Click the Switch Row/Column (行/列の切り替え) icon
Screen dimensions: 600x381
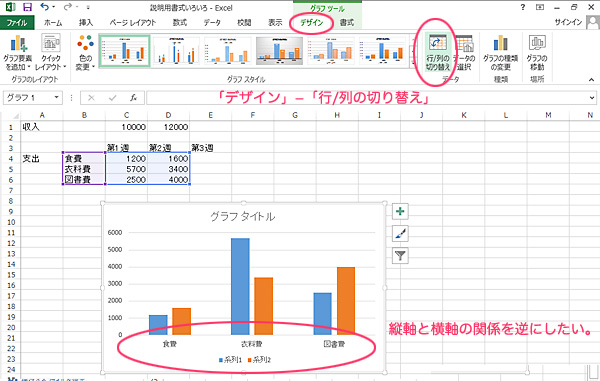click(x=437, y=52)
